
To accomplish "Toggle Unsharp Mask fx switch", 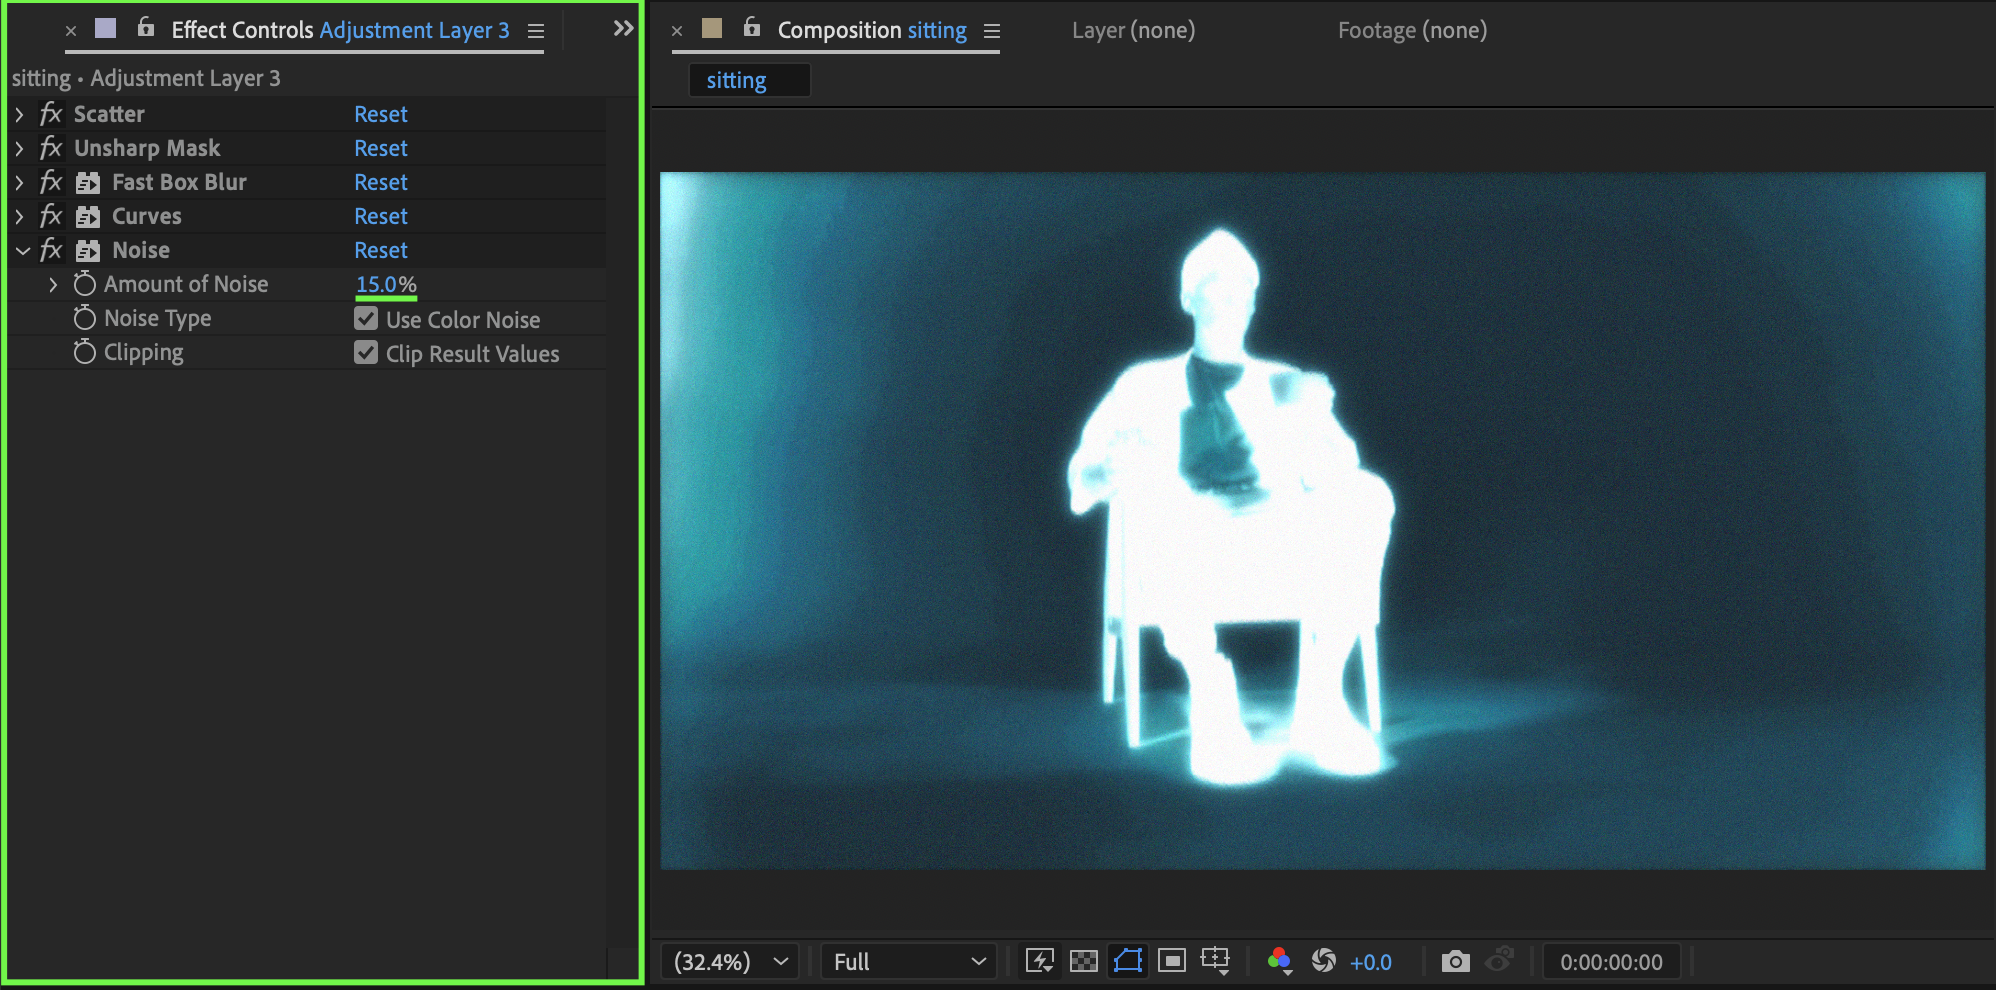I will point(50,148).
